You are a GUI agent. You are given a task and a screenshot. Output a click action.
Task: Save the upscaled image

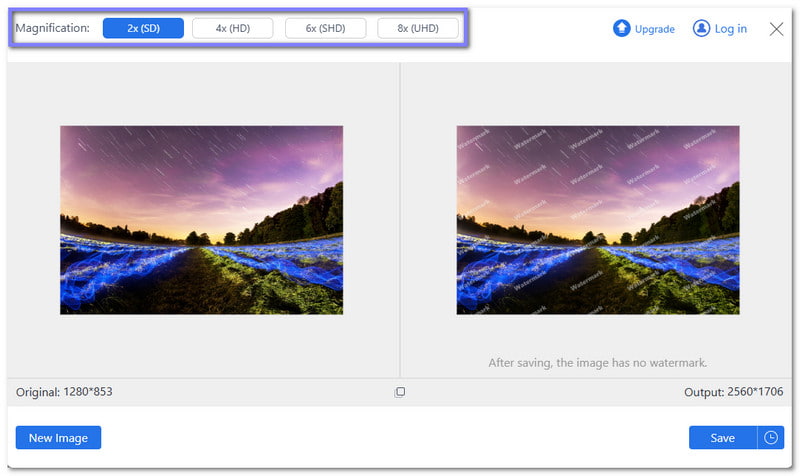[x=722, y=438]
